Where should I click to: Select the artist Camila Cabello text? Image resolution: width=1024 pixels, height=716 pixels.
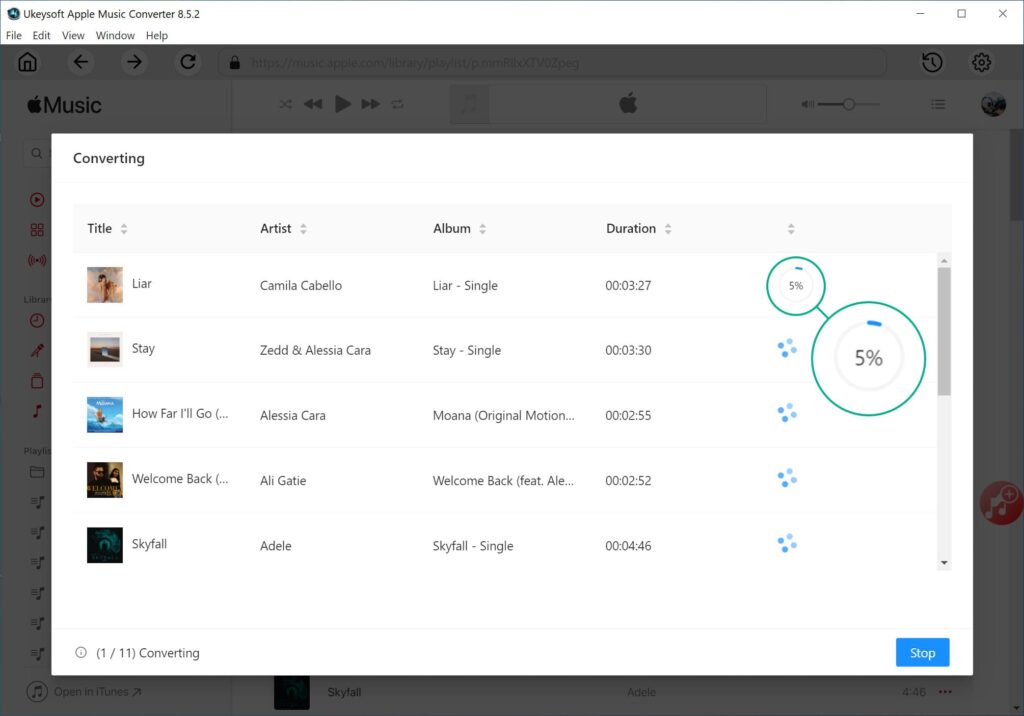click(x=300, y=285)
